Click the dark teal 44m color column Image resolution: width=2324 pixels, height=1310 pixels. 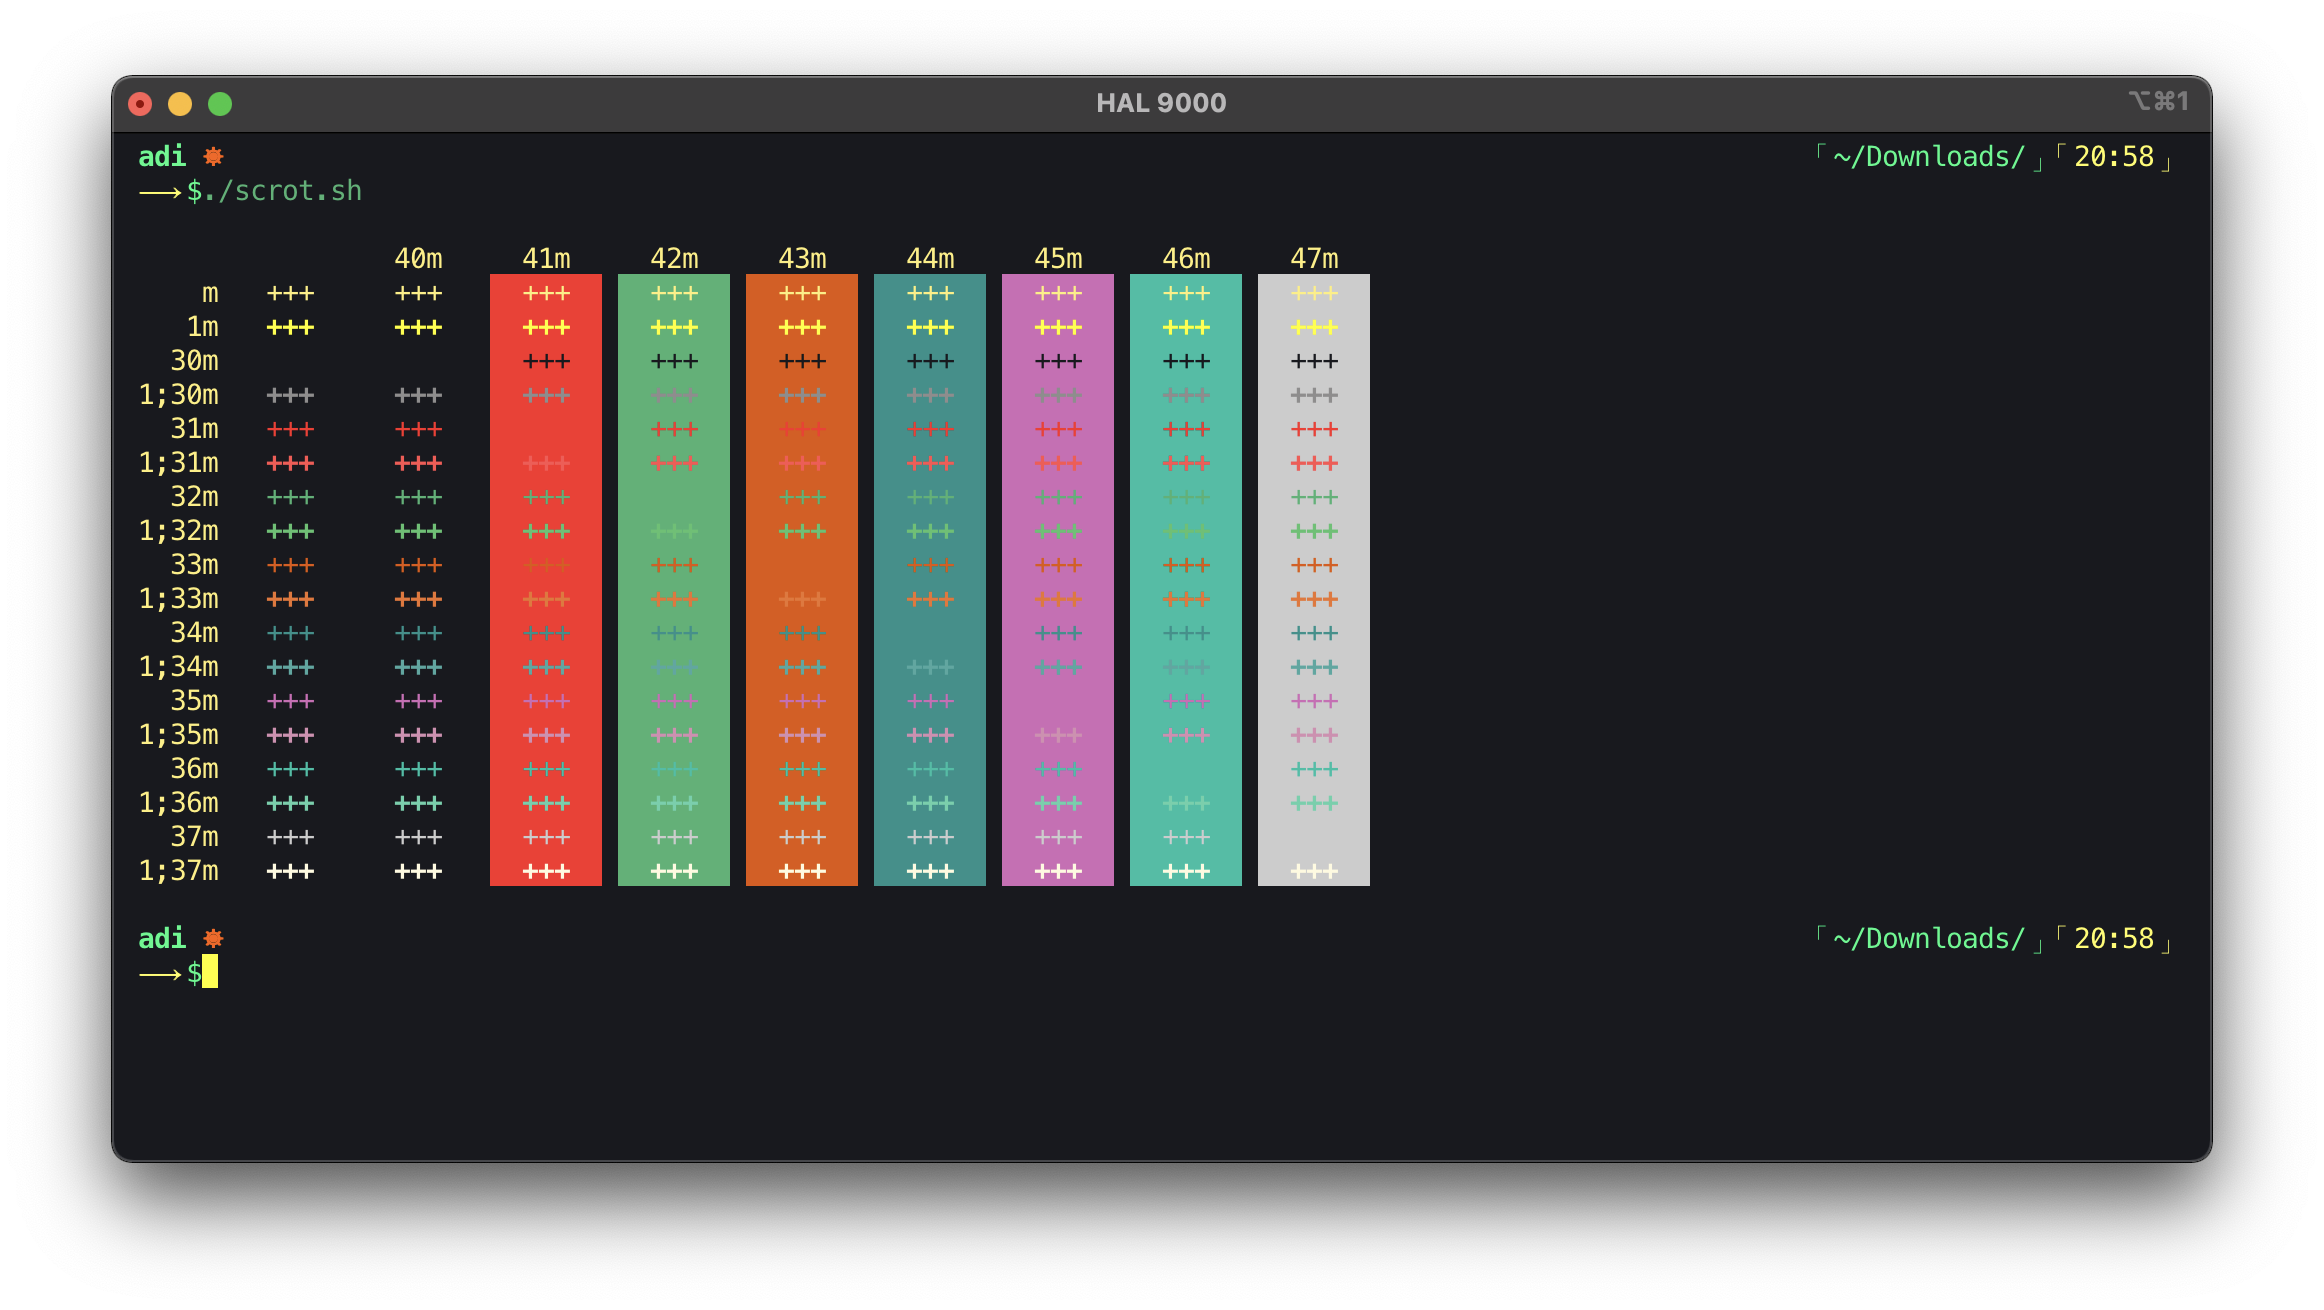(x=930, y=580)
